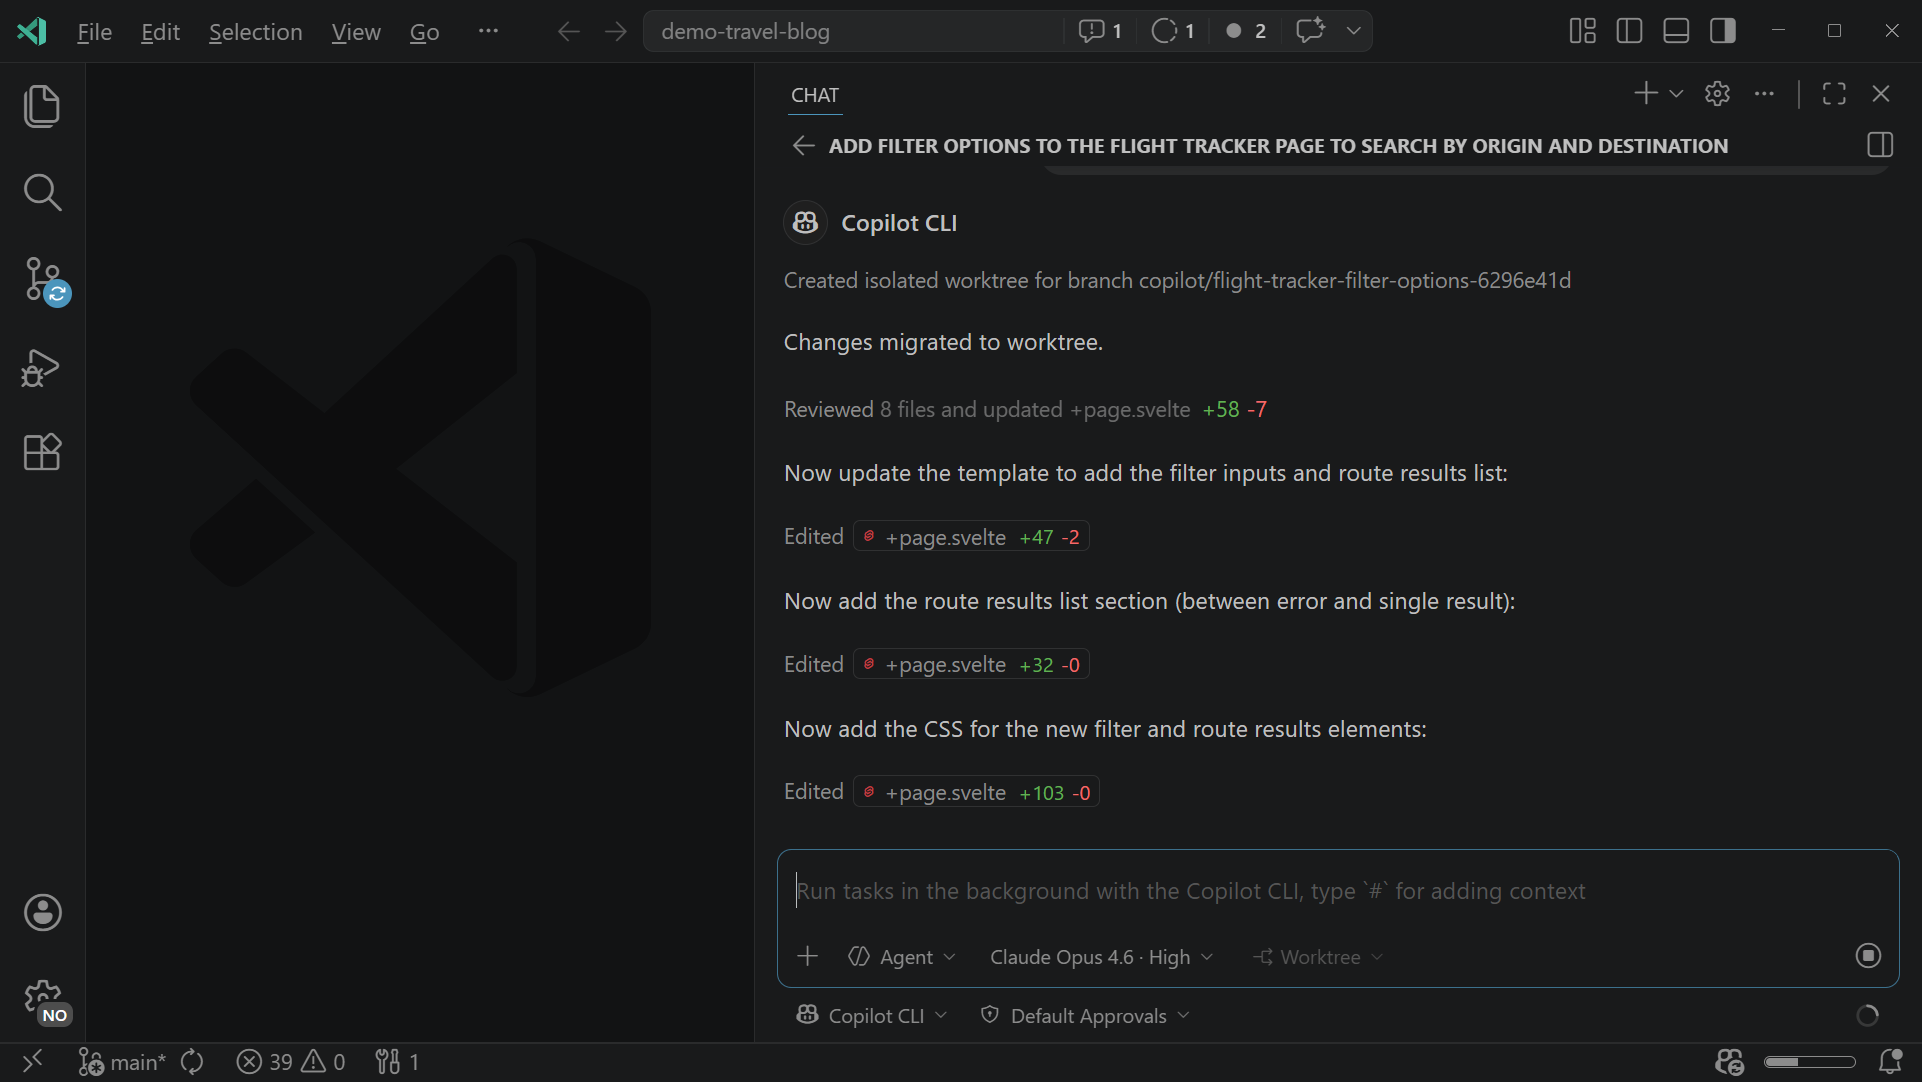The width and height of the screenshot is (1922, 1082).
Task: Click the Accounts icon in the activity bar
Action: click(42, 912)
